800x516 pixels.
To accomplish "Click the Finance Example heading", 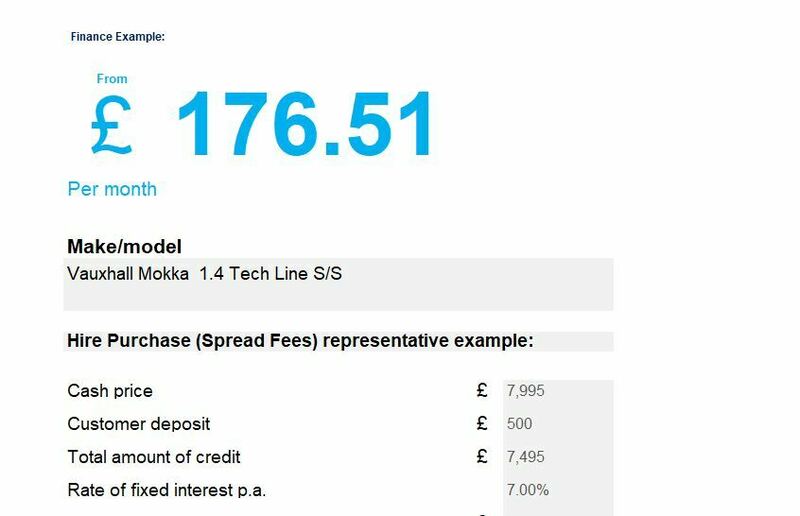I will pos(117,37).
